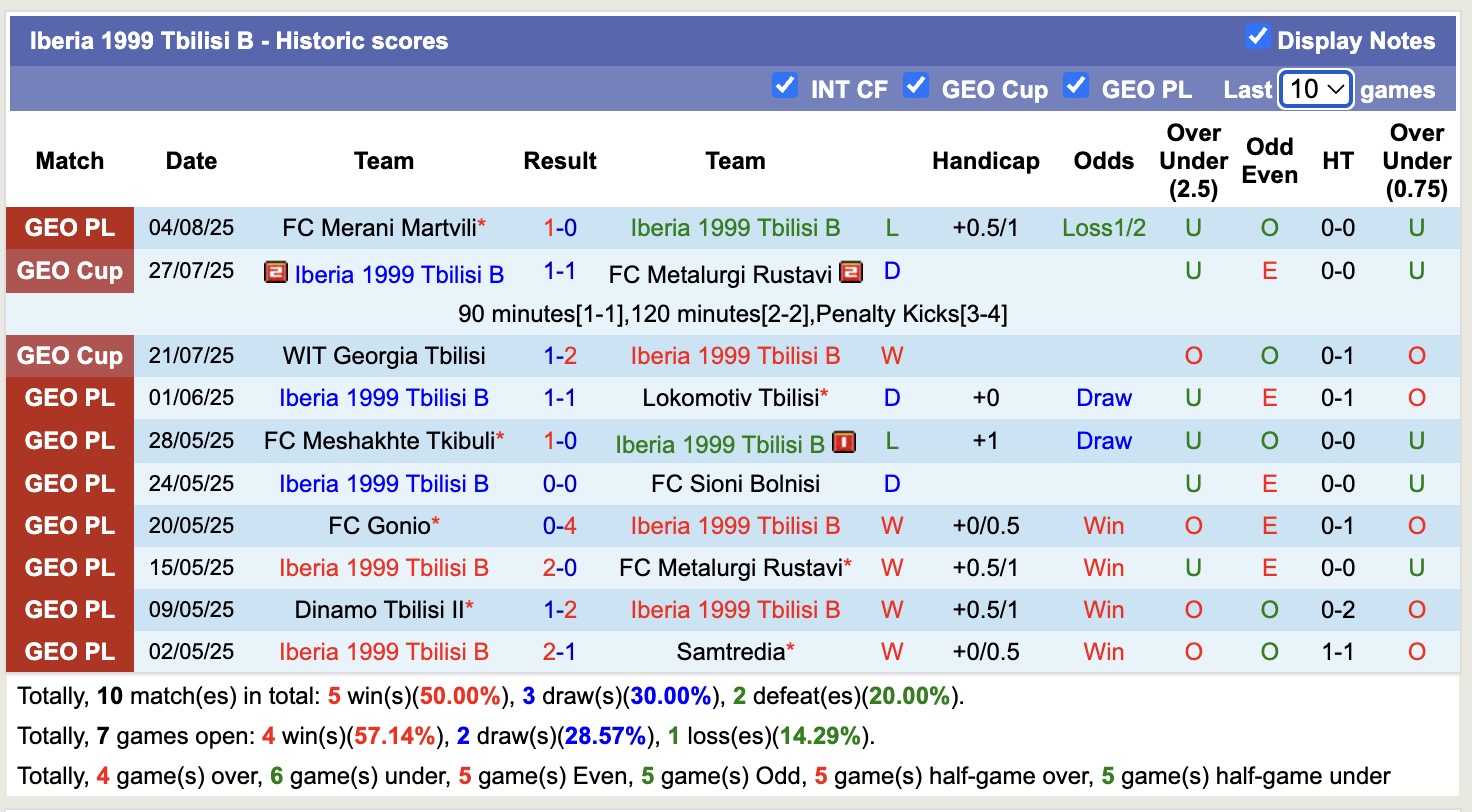The width and height of the screenshot is (1472, 812).
Task: Disable the GEO Cup filter checkbox
Action: pos(916,87)
